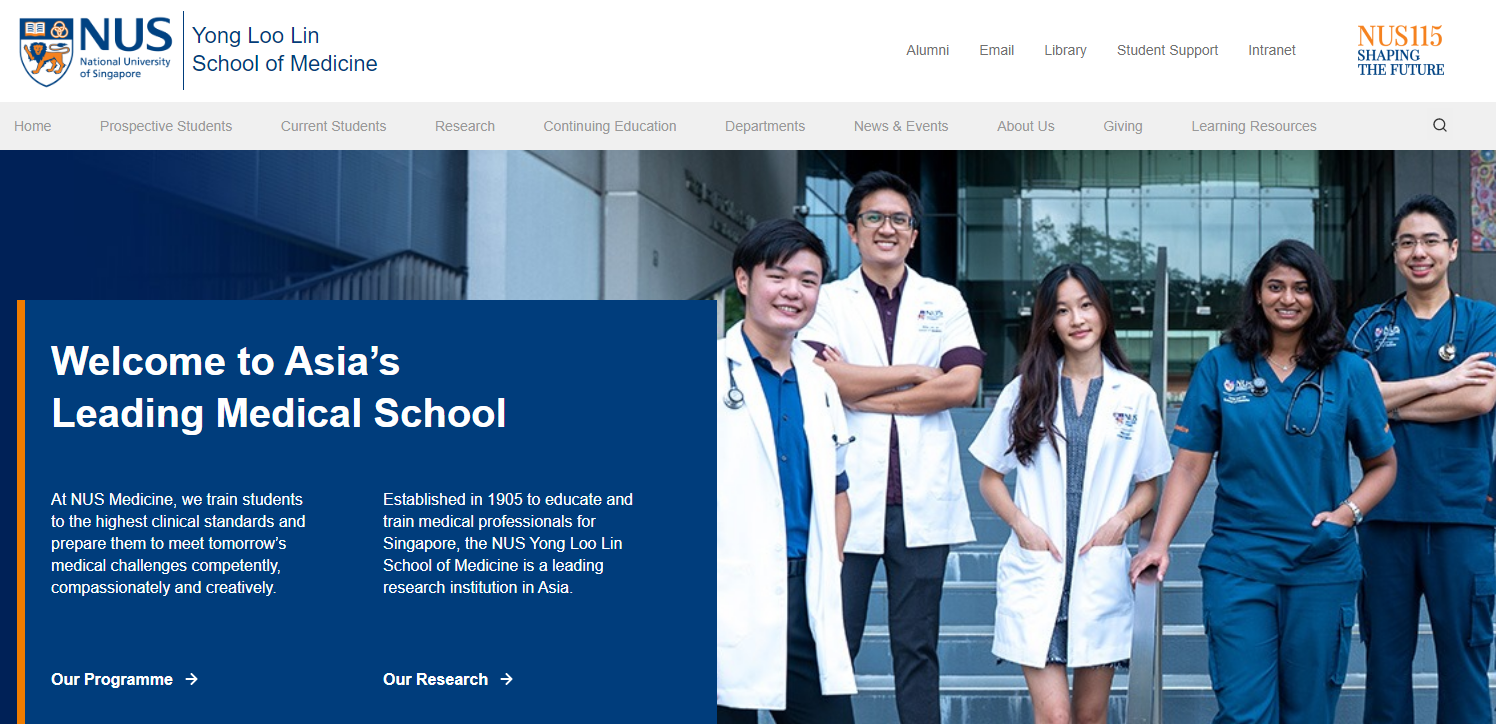Click the Student Support link
This screenshot has height=724, width=1496.
1167,50
